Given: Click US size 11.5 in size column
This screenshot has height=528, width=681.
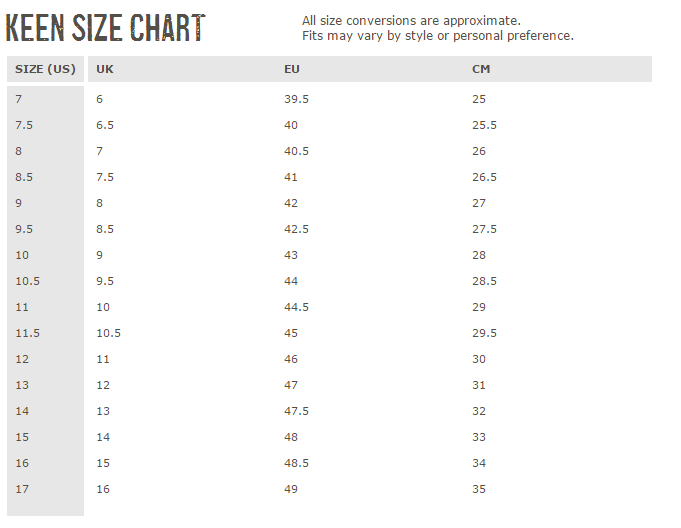Looking at the screenshot, I should (x=27, y=333).
